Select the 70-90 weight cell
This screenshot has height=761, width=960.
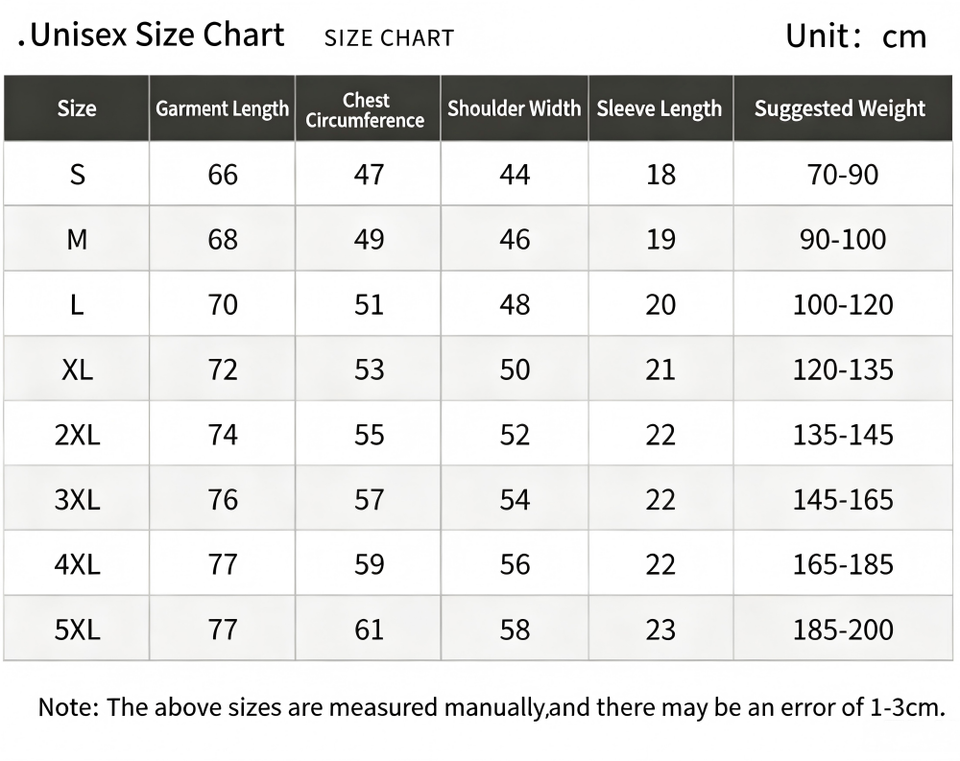point(843,174)
